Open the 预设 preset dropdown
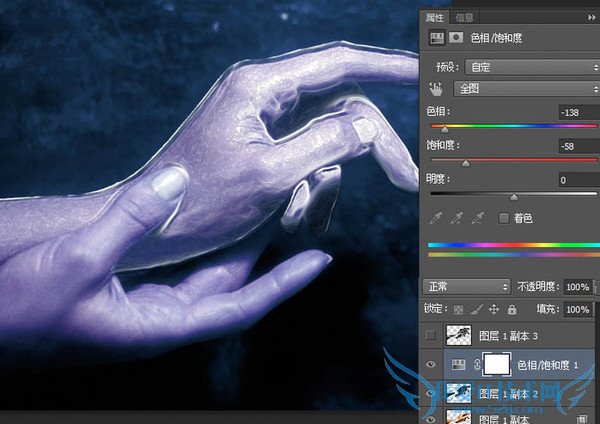 pos(527,66)
